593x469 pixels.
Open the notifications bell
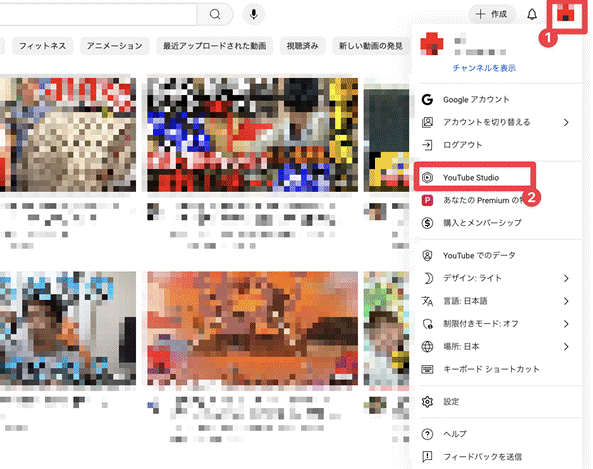pyautogui.click(x=532, y=14)
